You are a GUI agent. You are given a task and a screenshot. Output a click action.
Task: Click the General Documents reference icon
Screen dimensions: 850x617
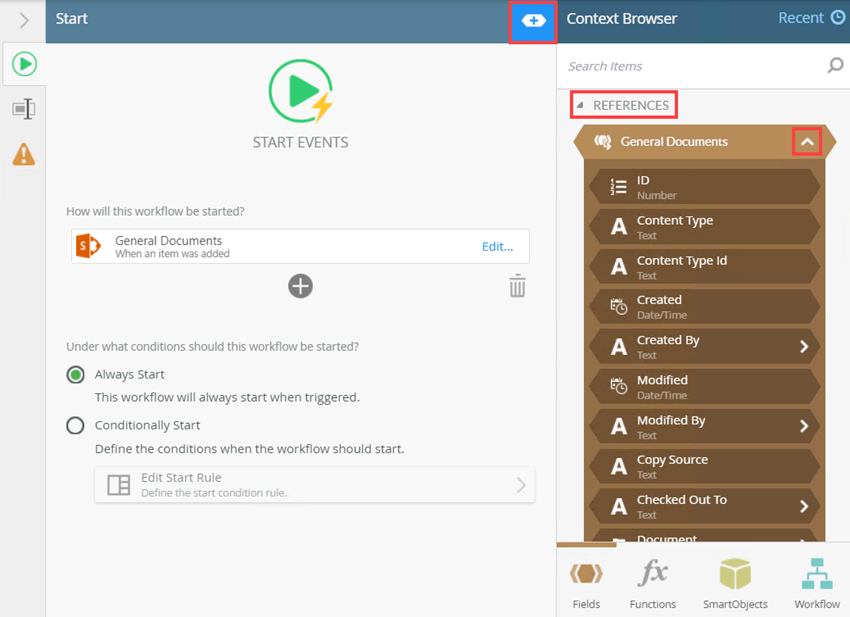(x=602, y=142)
